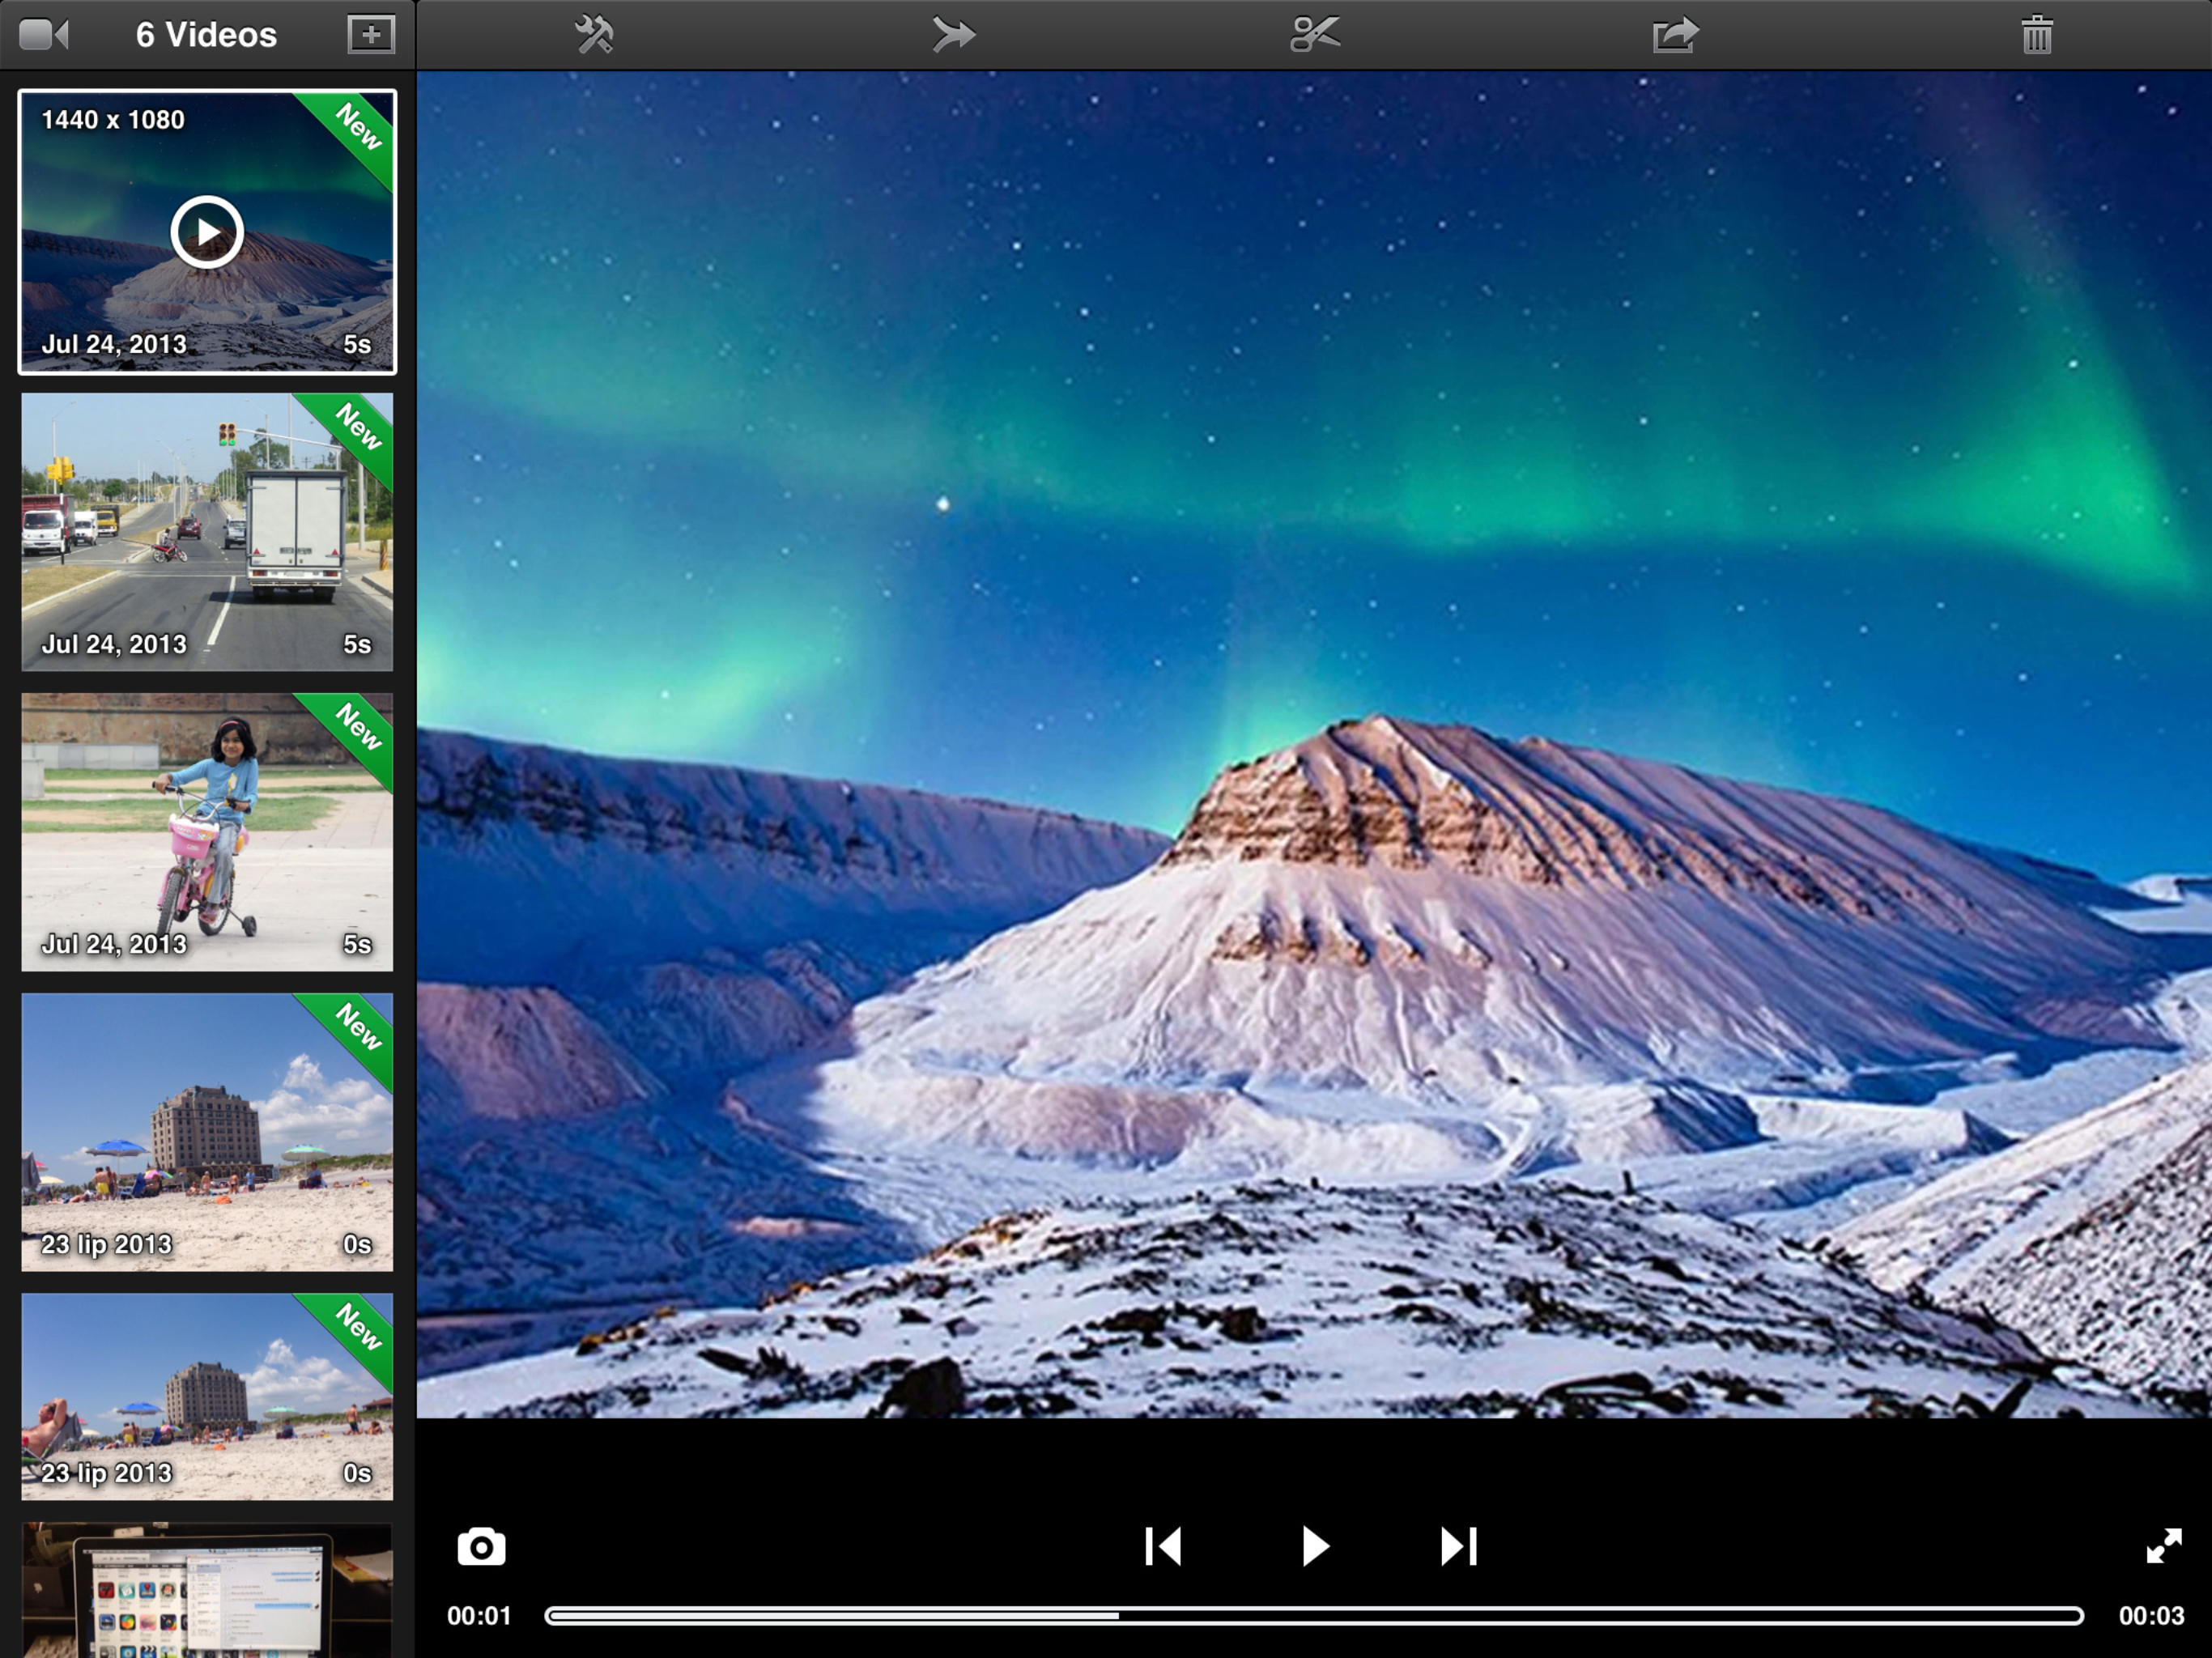Open the camera recording icon
Image resolution: width=2212 pixels, height=1658 pixels.
click(44, 35)
